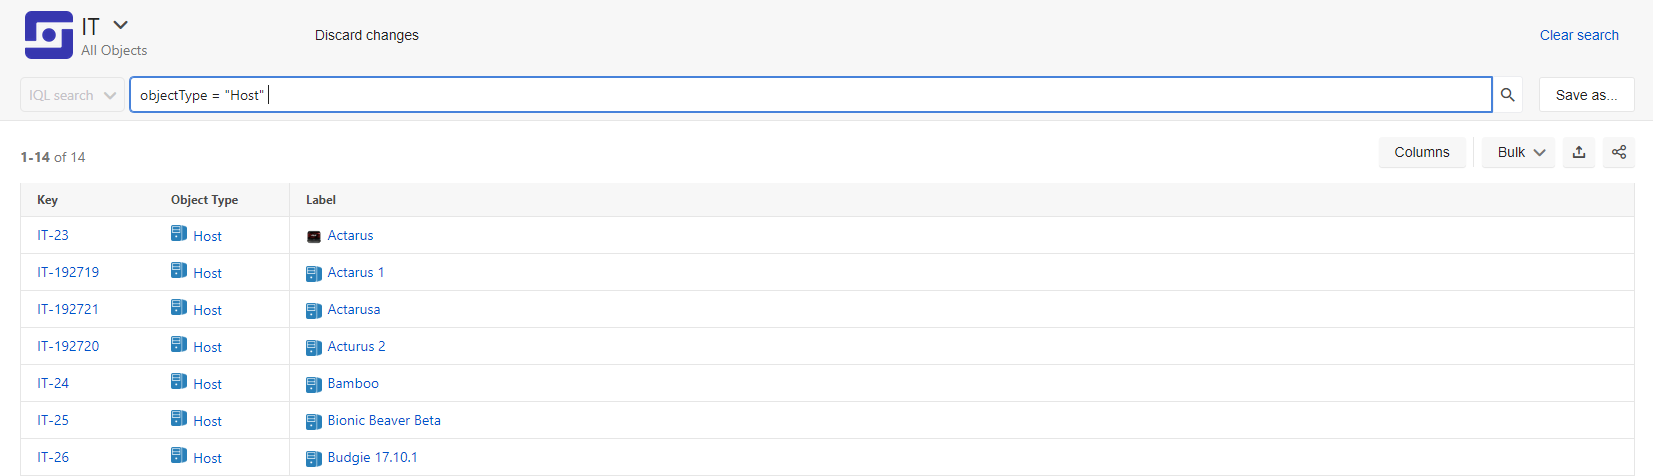Click the export upload icon
This screenshot has height=476, width=1653.
pos(1579,152)
